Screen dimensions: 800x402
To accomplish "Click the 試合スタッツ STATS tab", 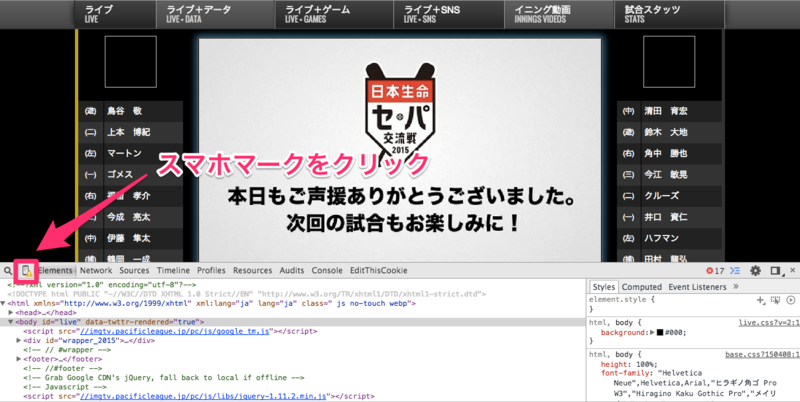I will (x=669, y=14).
